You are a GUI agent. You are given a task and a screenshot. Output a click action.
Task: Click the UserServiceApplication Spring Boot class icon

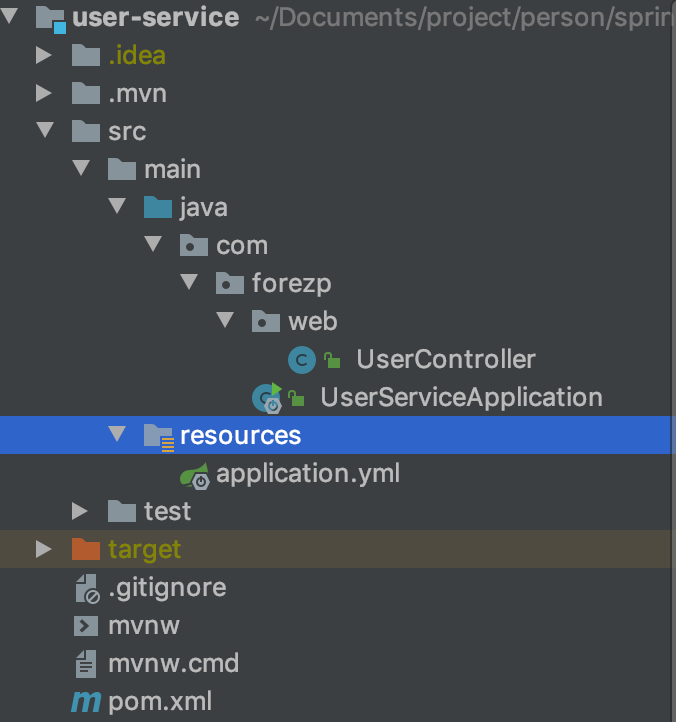point(267,398)
